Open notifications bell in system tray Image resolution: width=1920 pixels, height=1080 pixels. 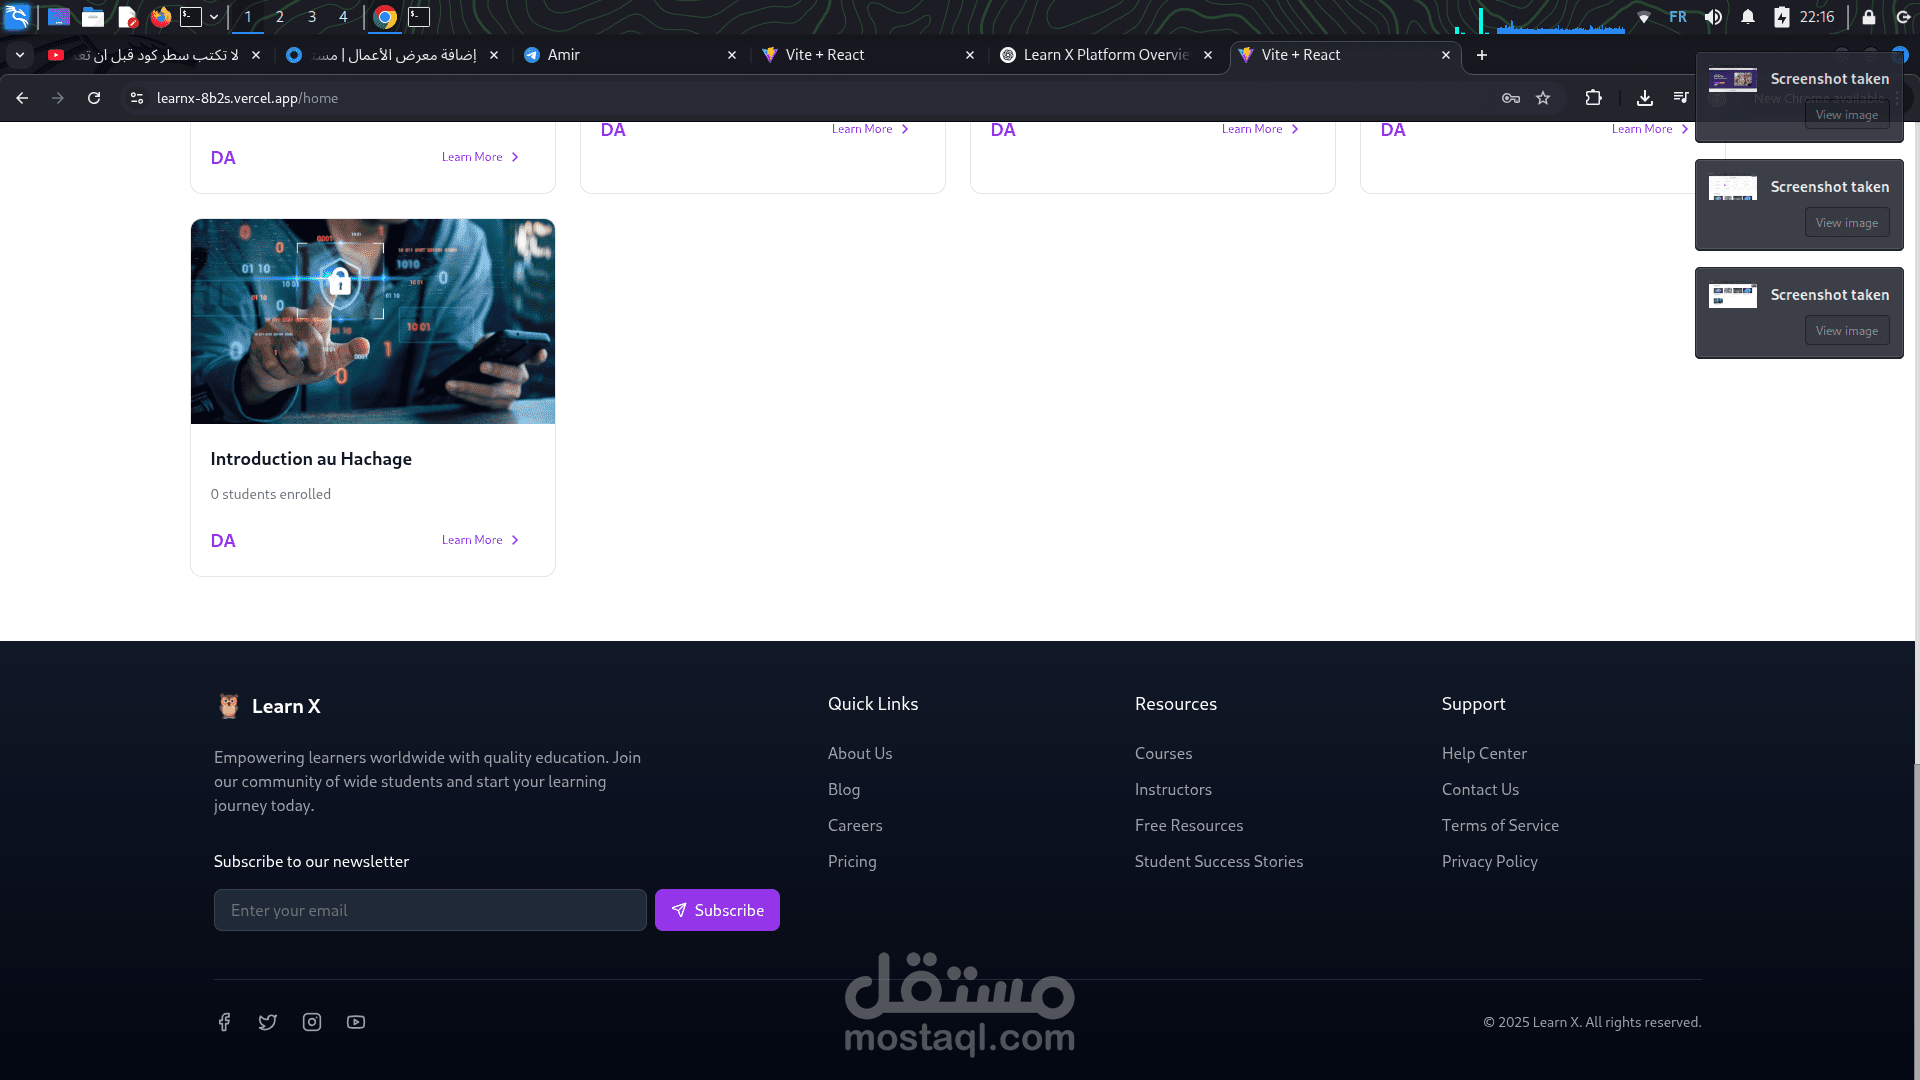click(1748, 17)
